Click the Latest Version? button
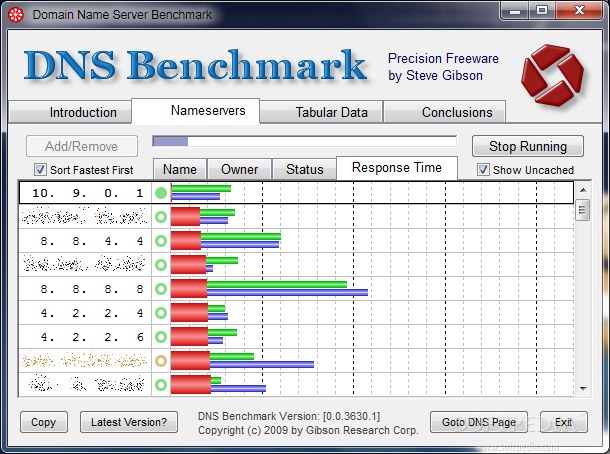 coord(129,422)
